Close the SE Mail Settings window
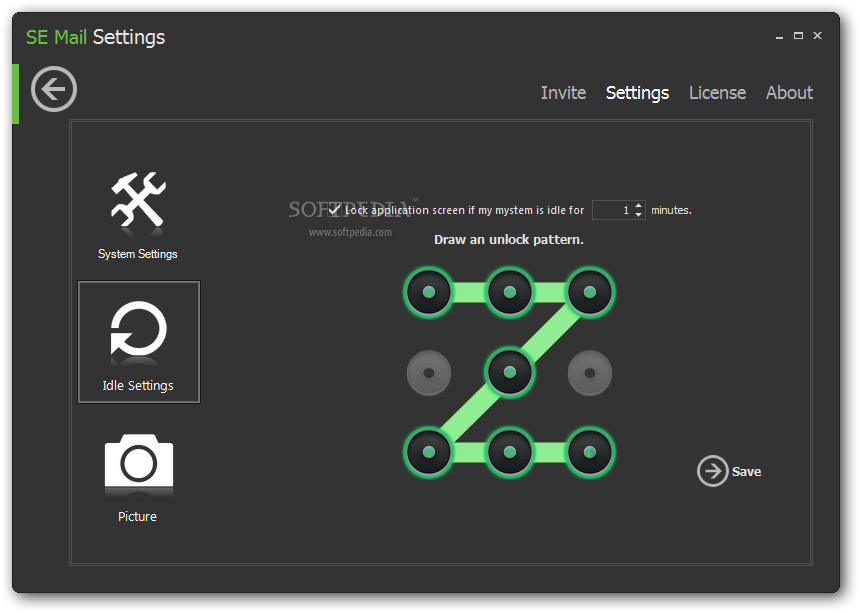The image size is (860, 613). click(817, 36)
